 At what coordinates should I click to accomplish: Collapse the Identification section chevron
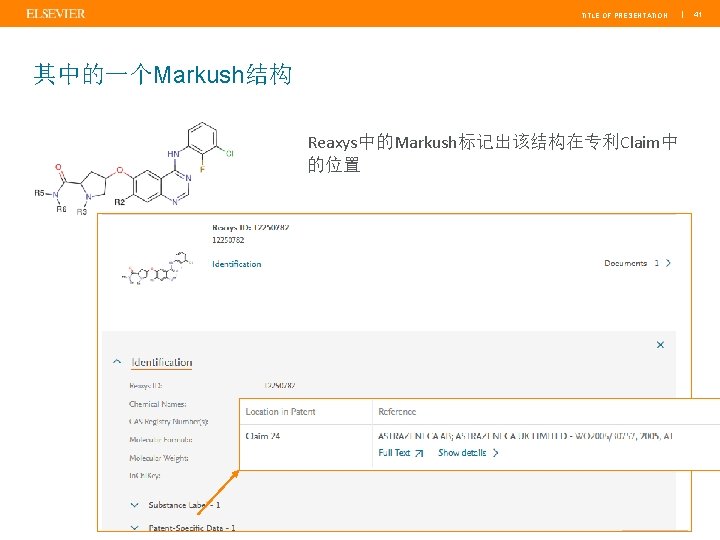tap(117, 362)
